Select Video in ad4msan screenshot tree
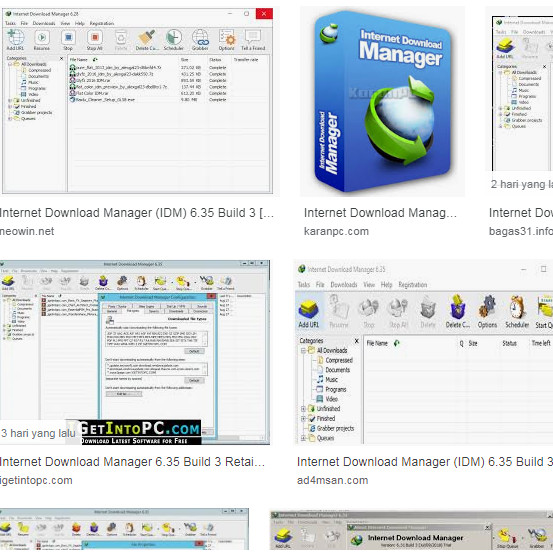Viewport: 553px width, 553px height. [332, 399]
